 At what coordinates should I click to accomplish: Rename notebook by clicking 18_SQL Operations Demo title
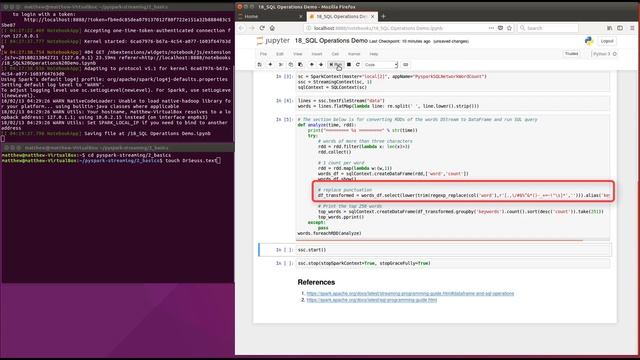tap(331, 41)
